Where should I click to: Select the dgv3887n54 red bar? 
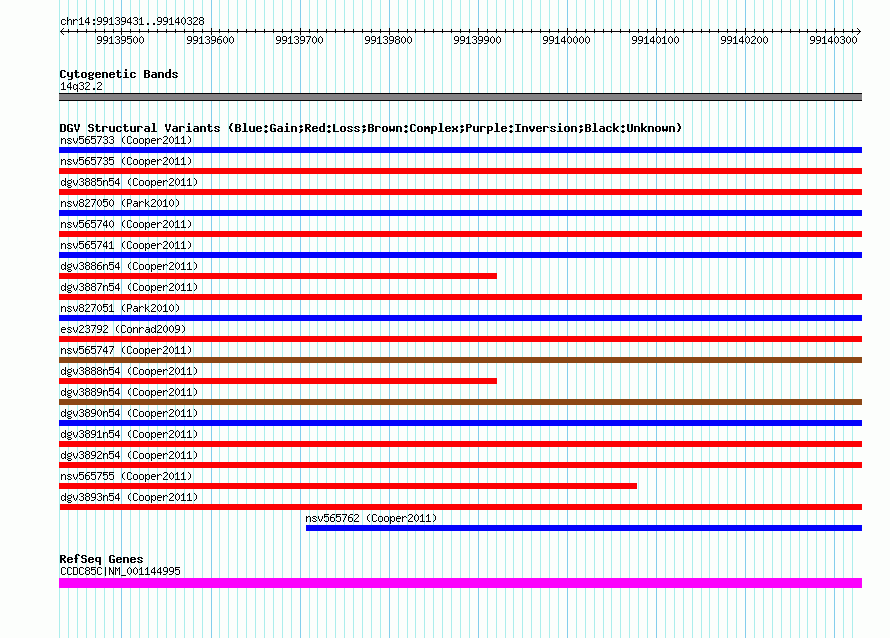(x=460, y=297)
